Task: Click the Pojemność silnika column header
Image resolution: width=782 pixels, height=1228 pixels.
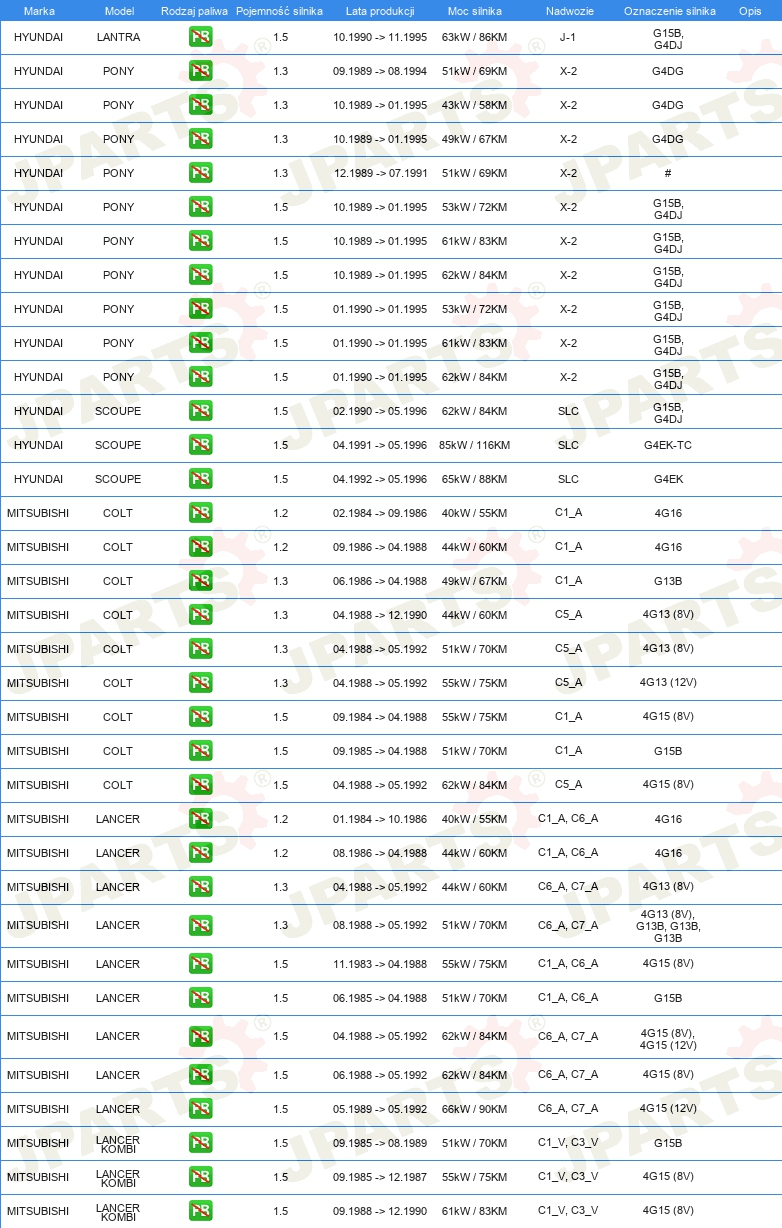Action: point(280,11)
